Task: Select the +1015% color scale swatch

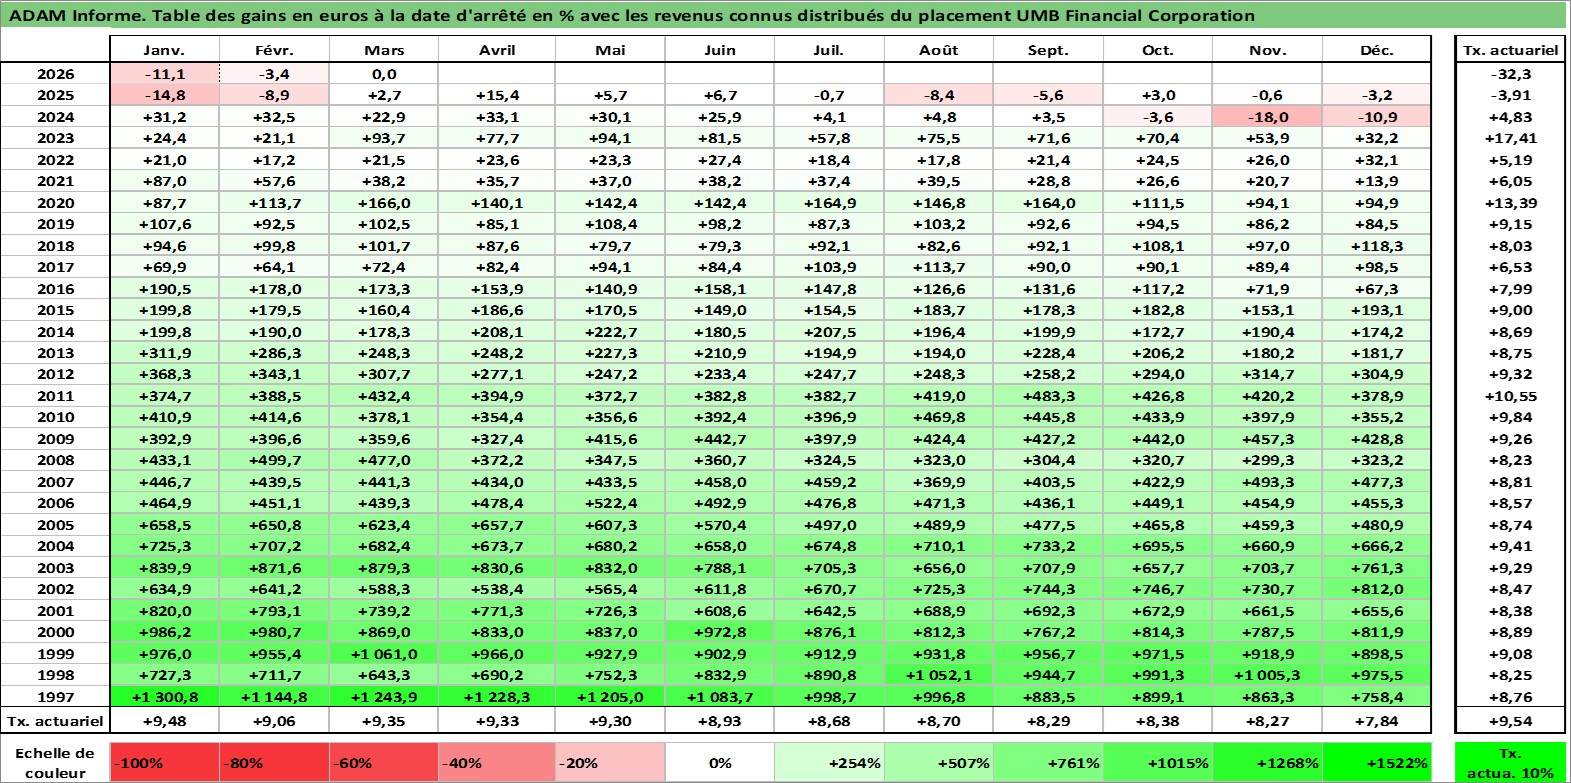Action: tap(1158, 763)
